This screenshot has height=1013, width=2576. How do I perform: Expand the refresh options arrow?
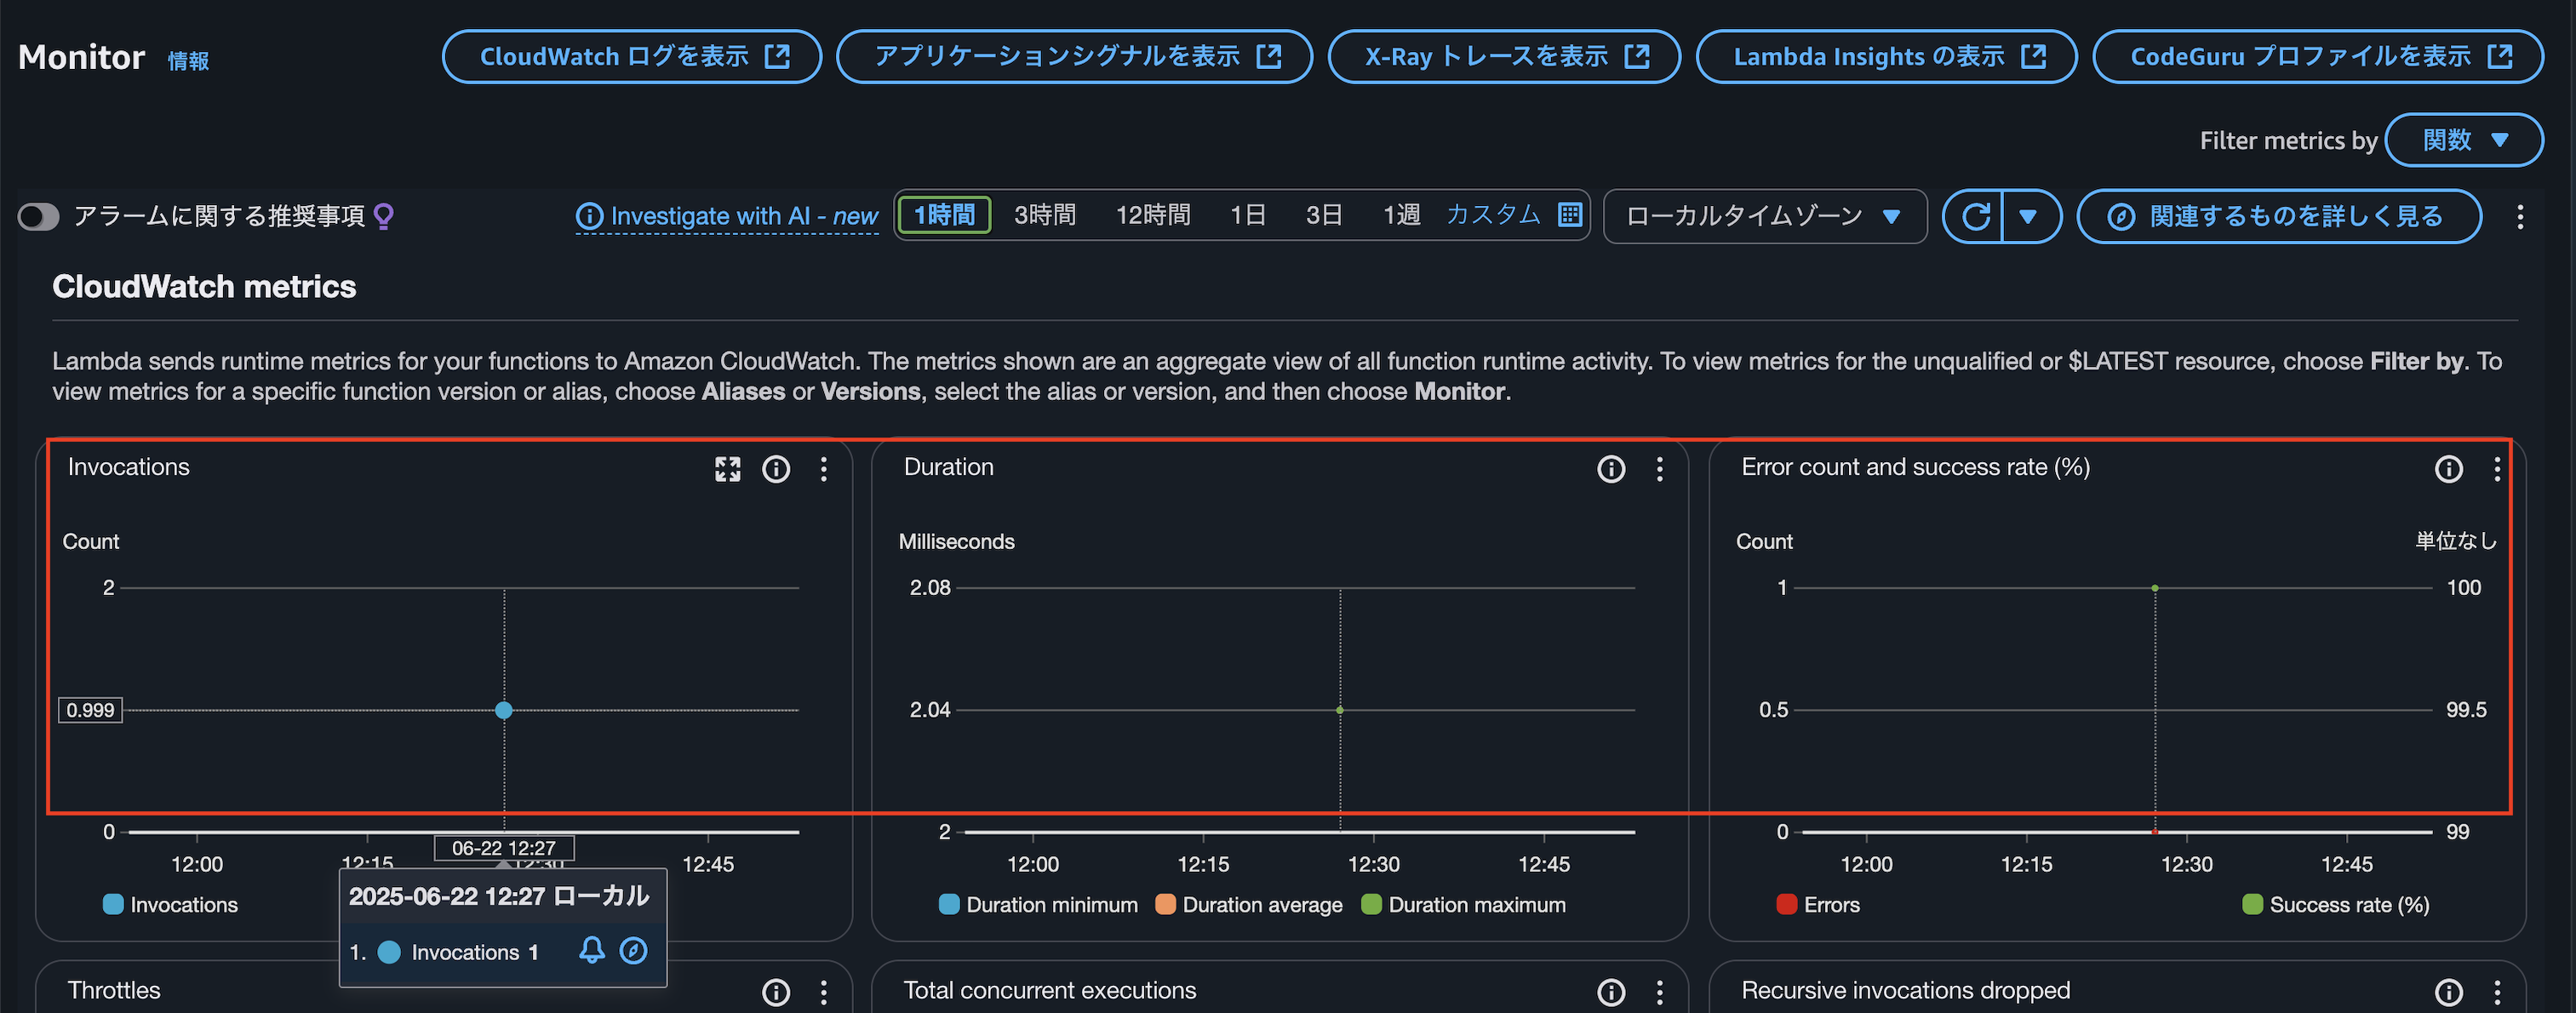click(x=2032, y=216)
